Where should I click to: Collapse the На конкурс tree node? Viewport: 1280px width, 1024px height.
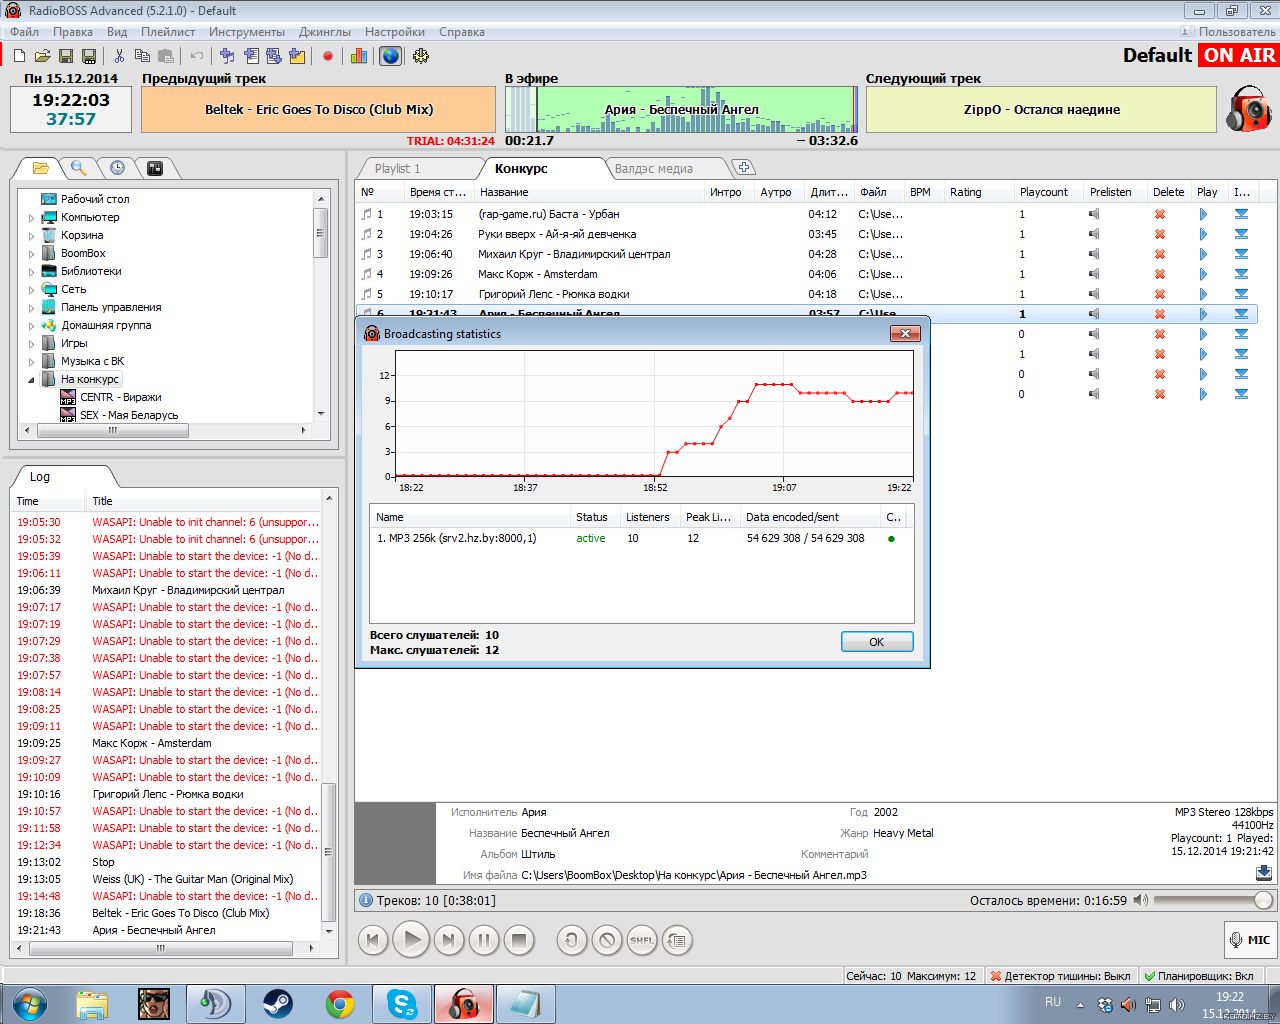31,380
